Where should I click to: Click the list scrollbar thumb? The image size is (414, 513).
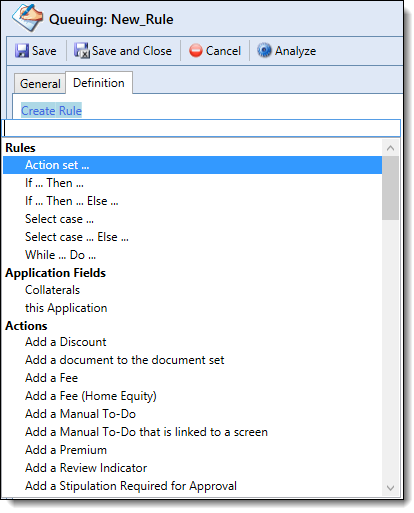pos(390,188)
